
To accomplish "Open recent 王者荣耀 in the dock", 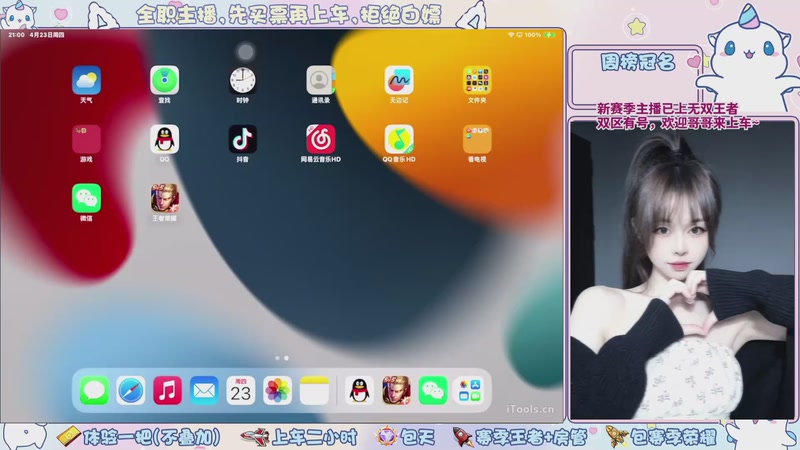I will click(396, 391).
